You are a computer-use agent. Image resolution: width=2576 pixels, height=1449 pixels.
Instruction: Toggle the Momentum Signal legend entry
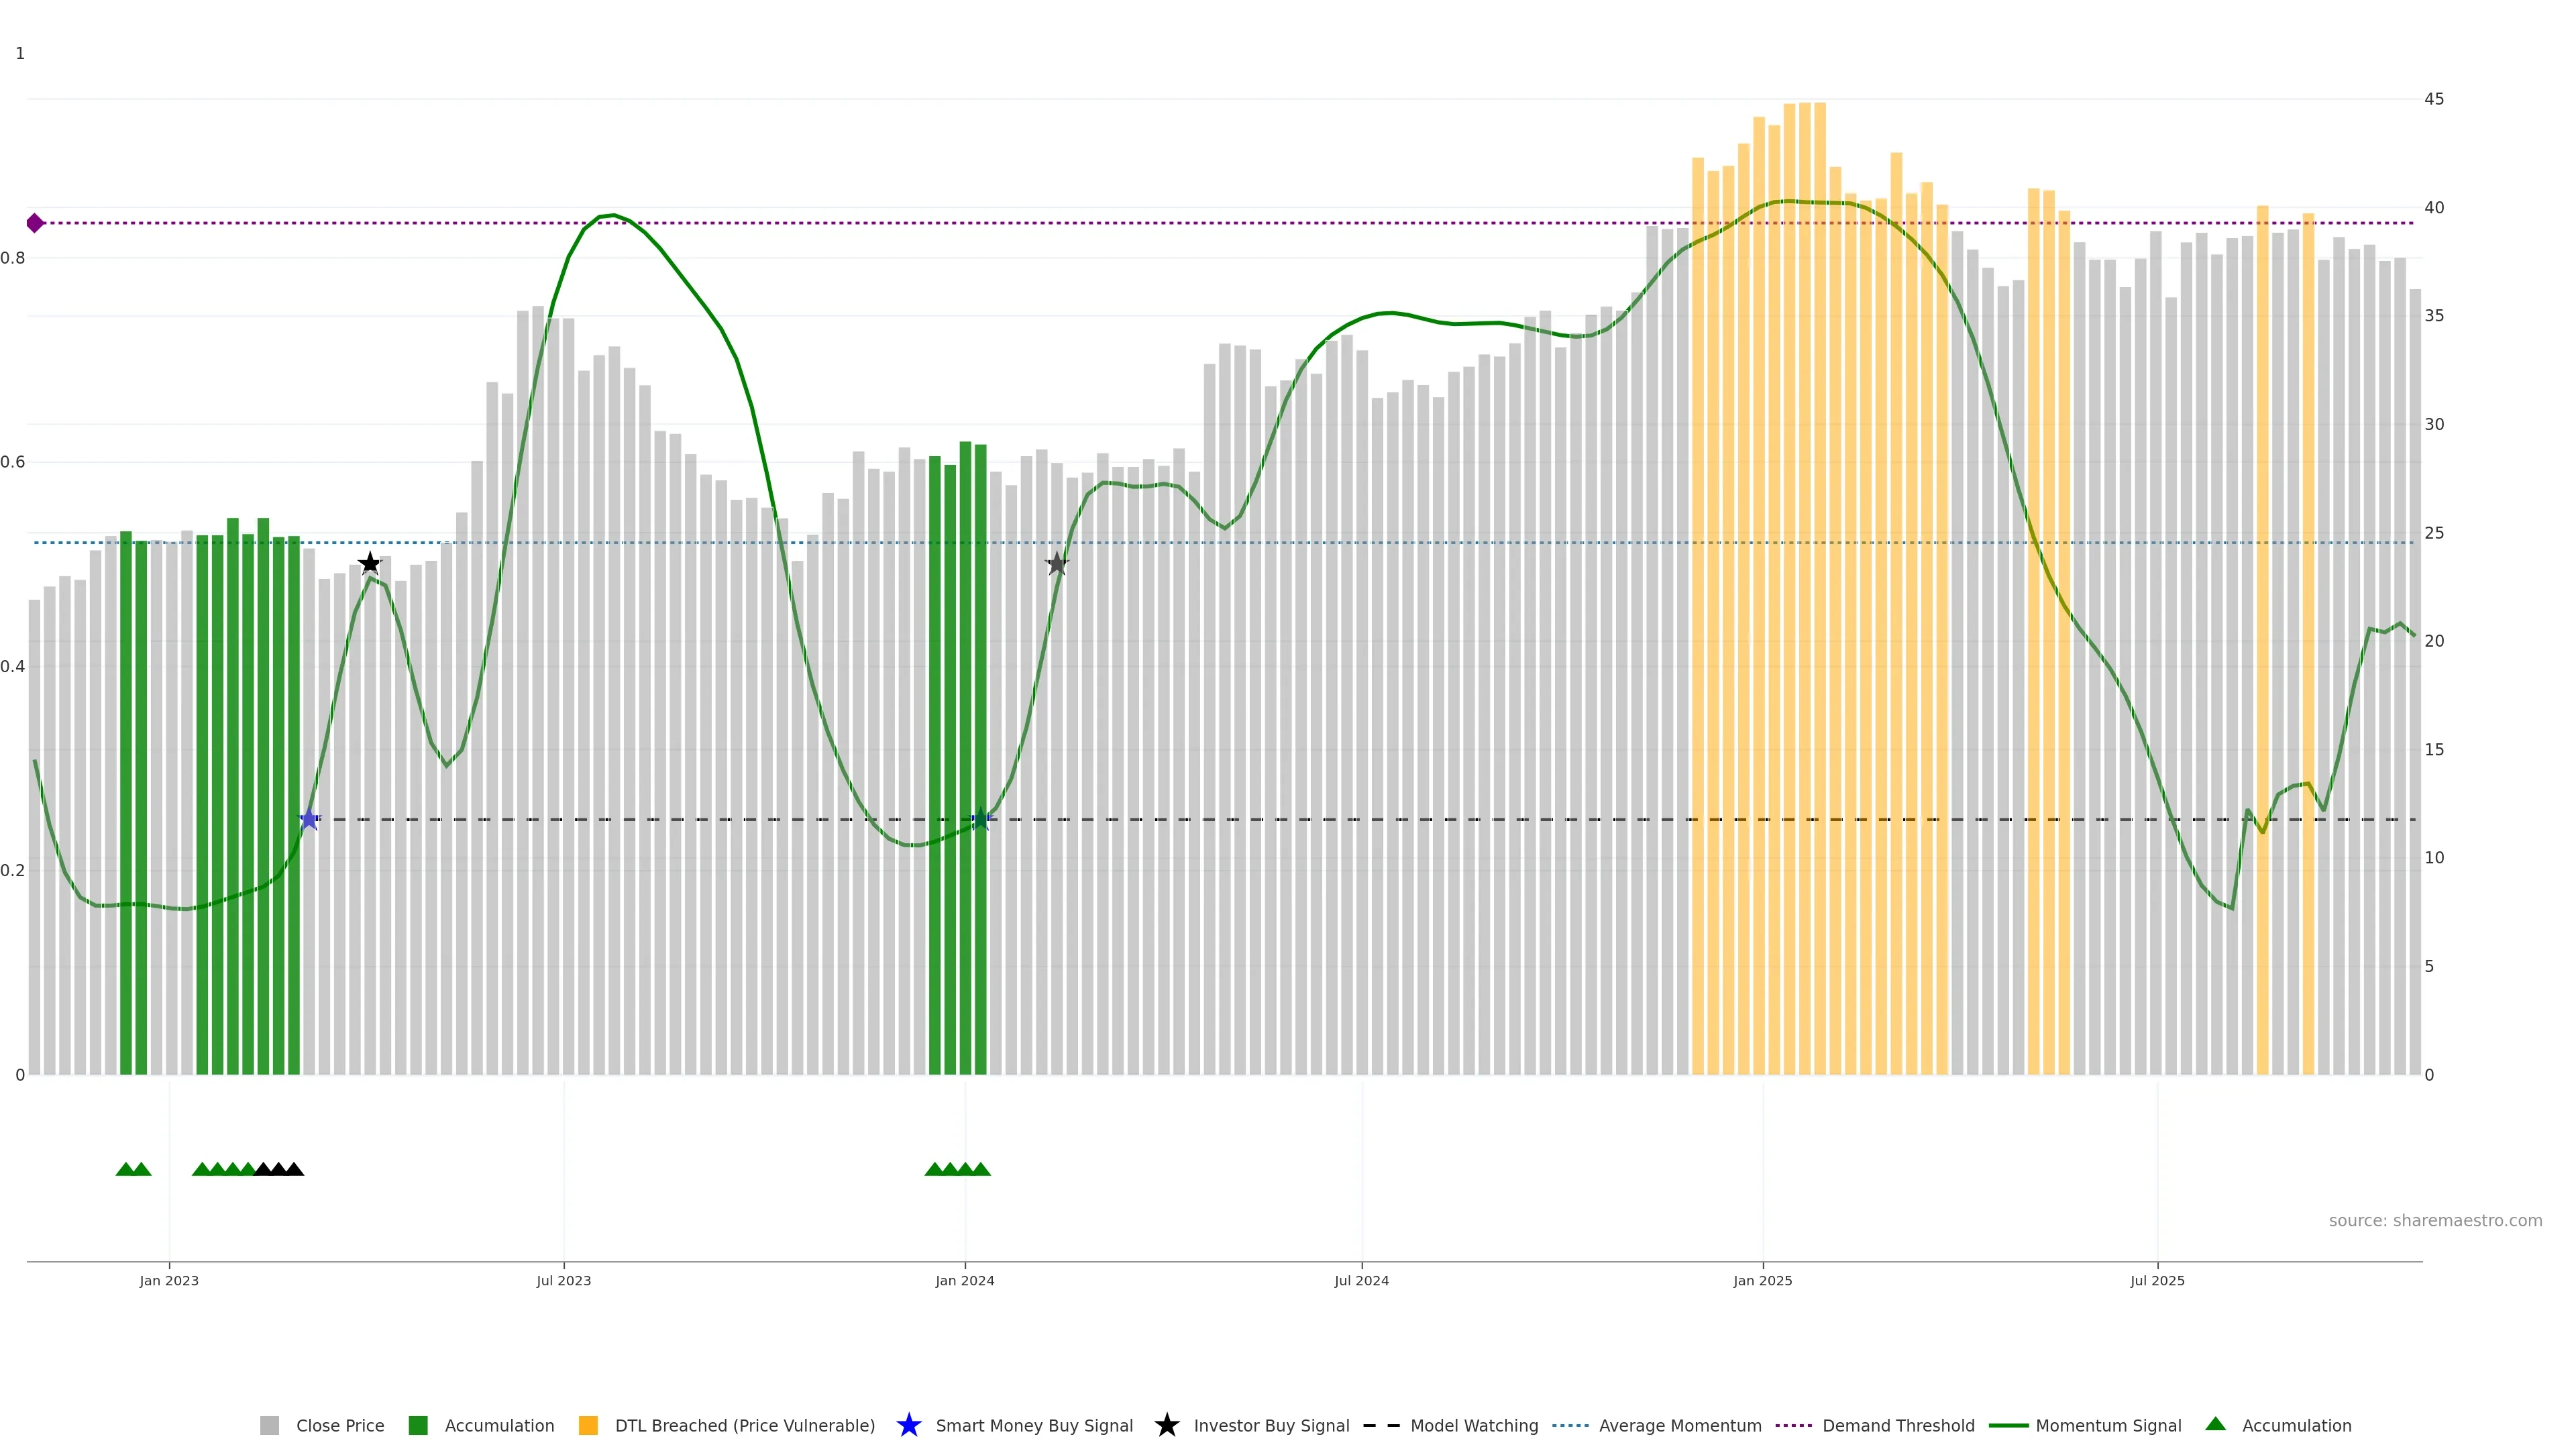coord(2108,1426)
